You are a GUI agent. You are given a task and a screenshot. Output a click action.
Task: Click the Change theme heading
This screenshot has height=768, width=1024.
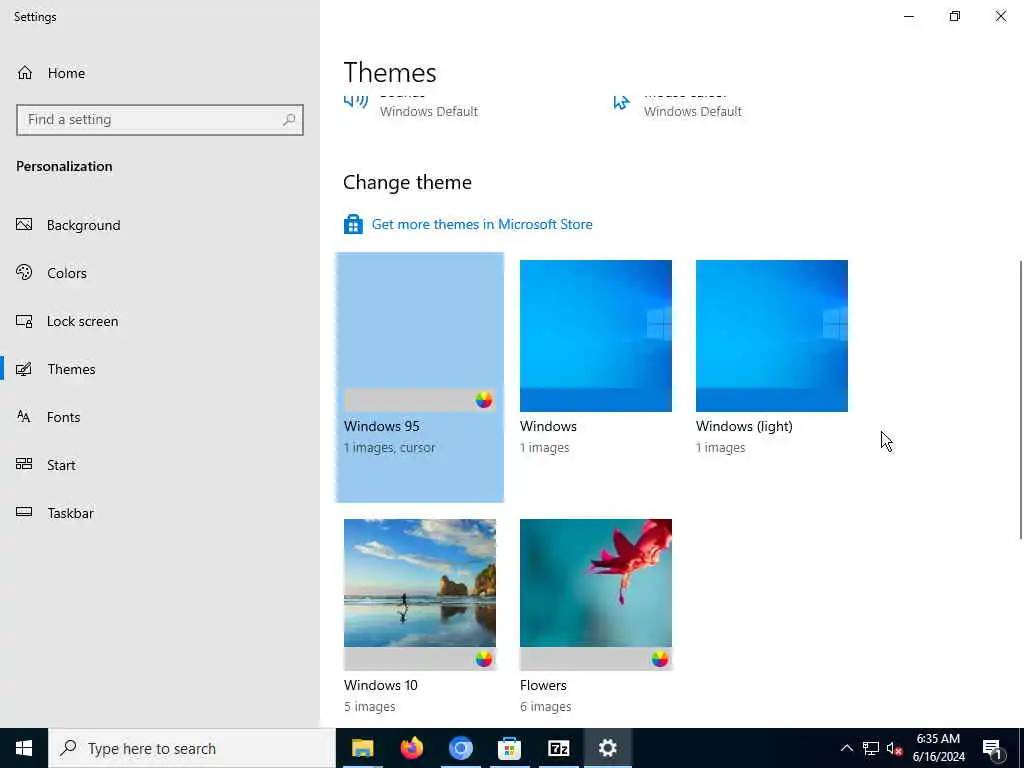pyautogui.click(x=408, y=182)
